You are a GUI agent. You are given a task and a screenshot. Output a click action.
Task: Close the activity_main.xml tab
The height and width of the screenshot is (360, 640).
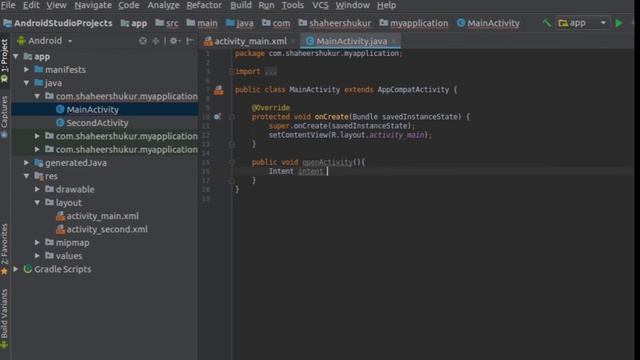293,42
